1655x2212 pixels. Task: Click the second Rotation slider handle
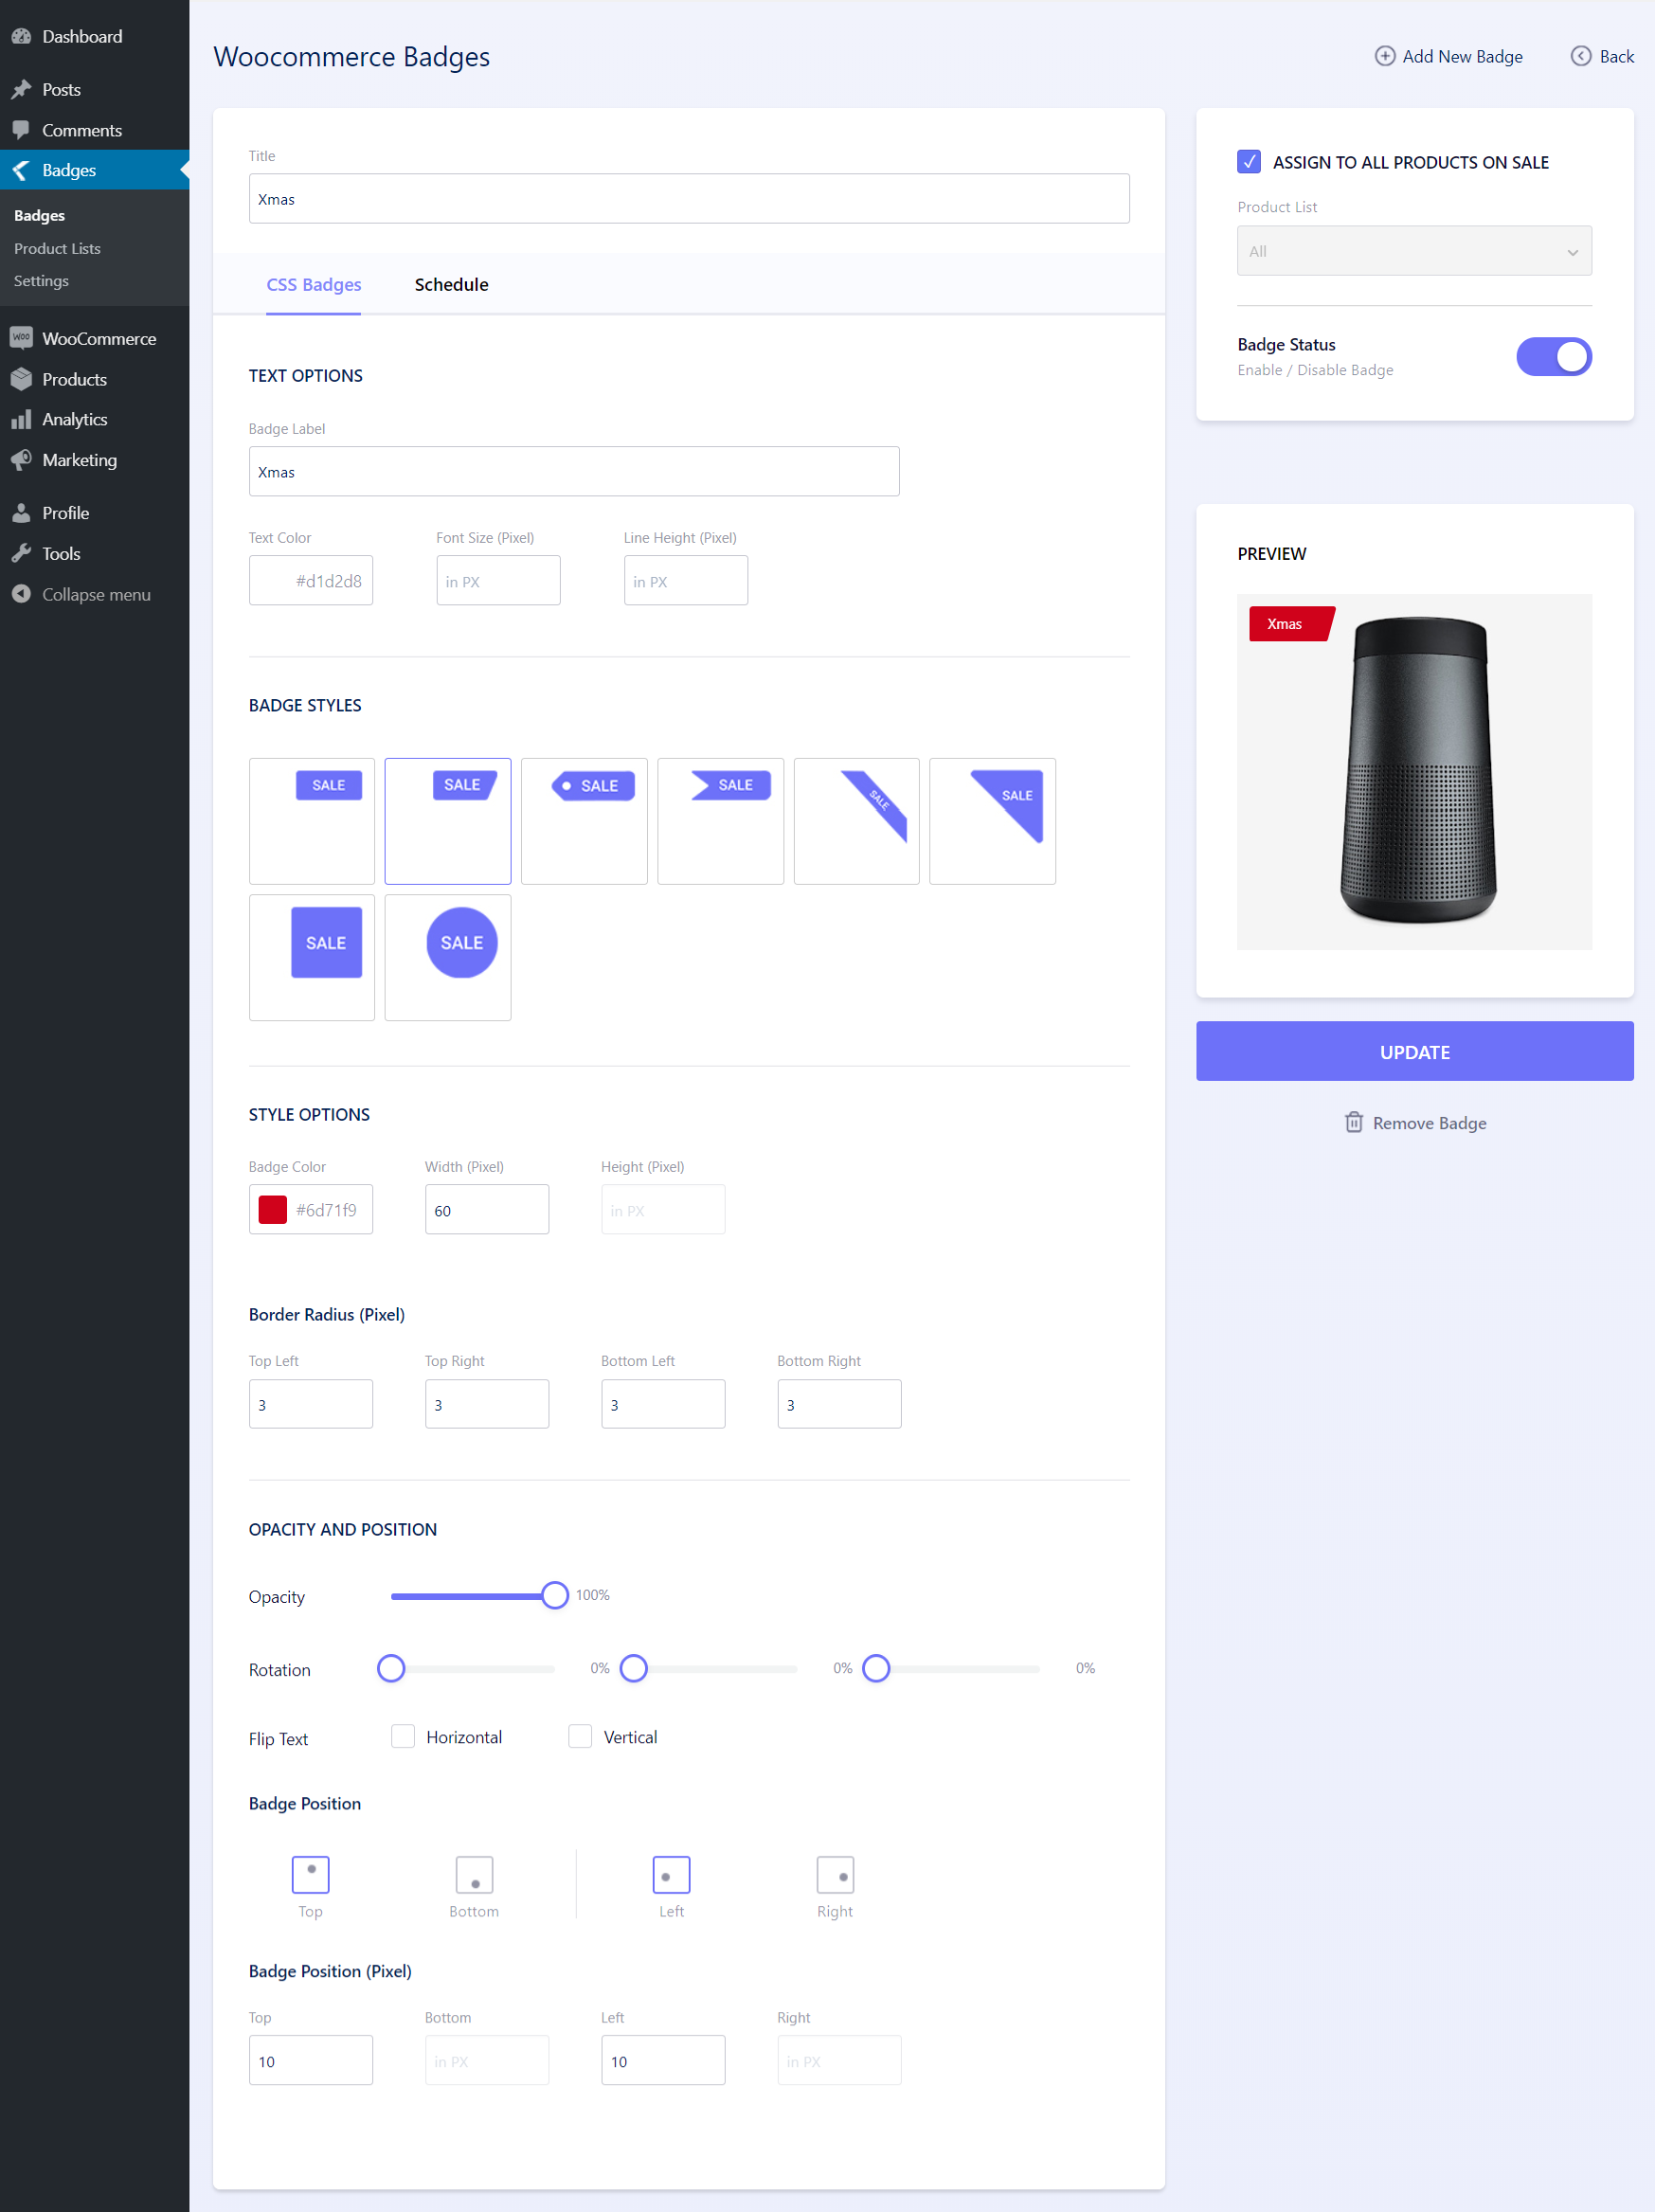click(634, 1668)
